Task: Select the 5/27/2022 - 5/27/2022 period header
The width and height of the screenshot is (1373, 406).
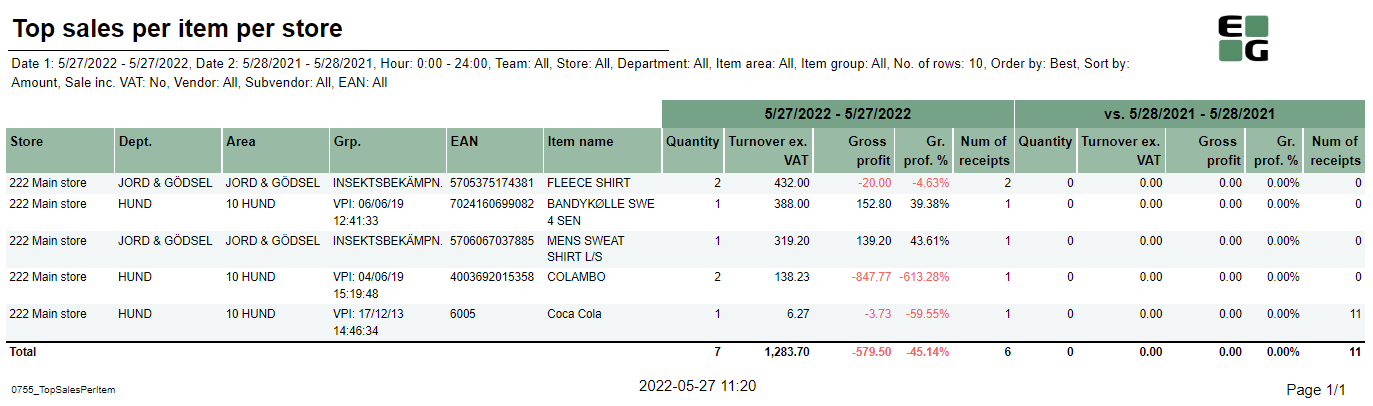Action: tap(837, 114)
